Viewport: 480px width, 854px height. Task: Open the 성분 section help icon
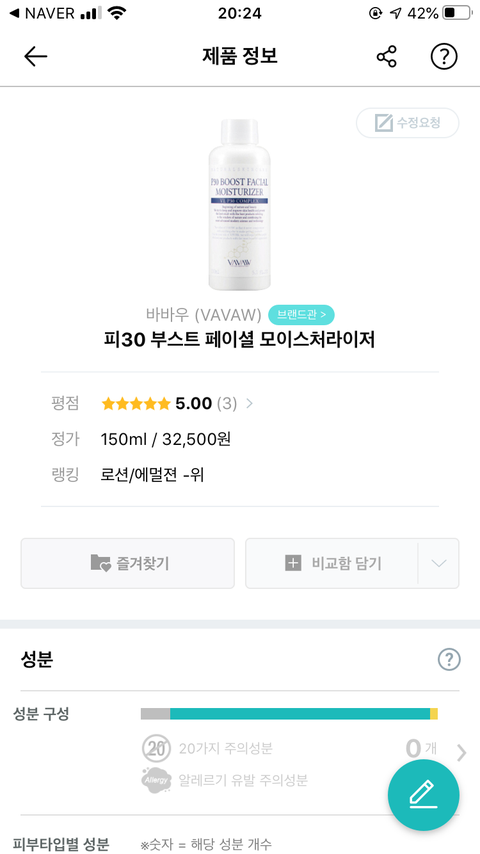pyautogui.click(x=449, y=660)
